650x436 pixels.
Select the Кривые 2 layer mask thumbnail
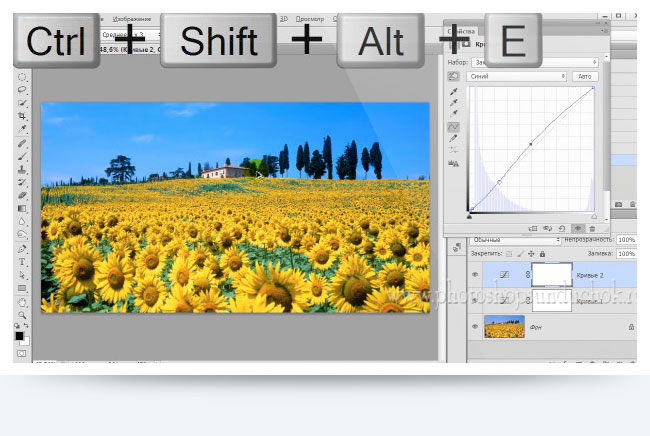click(x=552, y=274)
